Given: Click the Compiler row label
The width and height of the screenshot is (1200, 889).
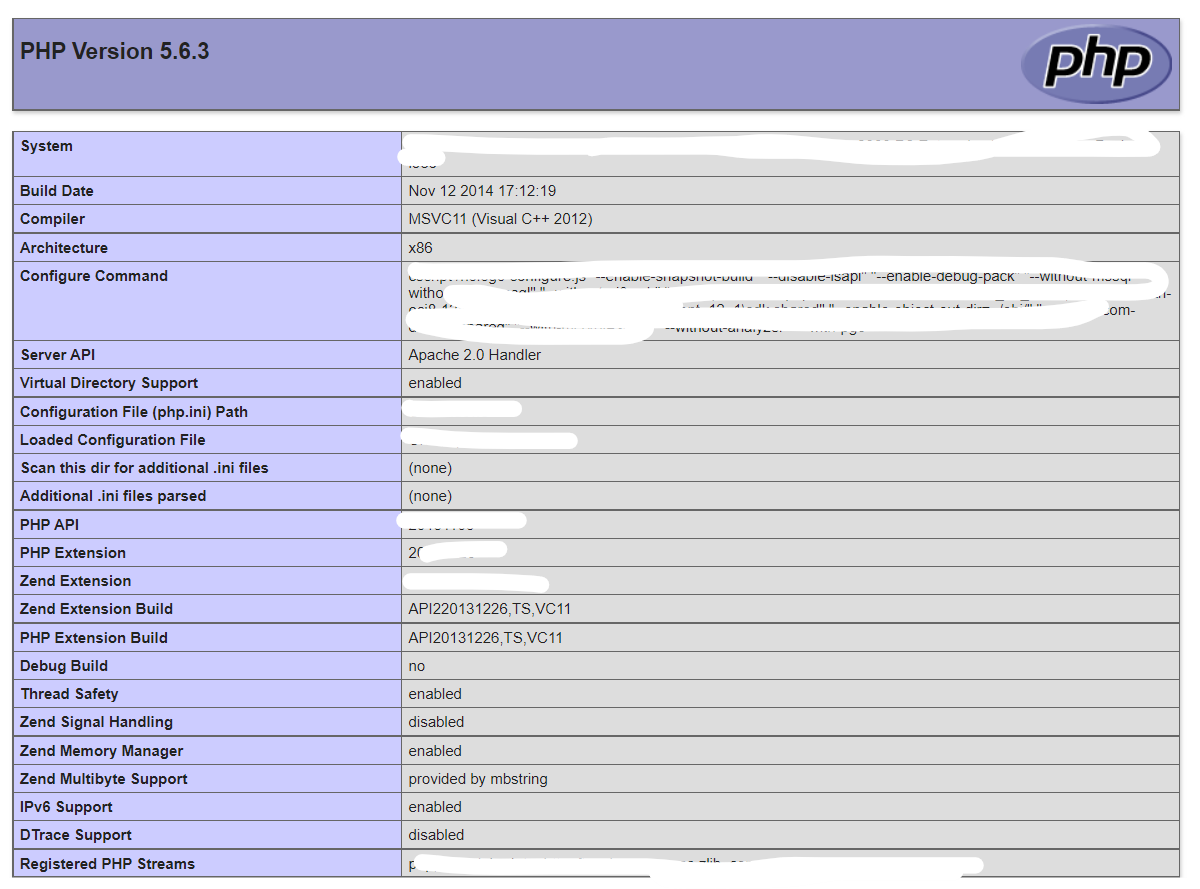Looking at the screenshot, I should click(53, 219).
